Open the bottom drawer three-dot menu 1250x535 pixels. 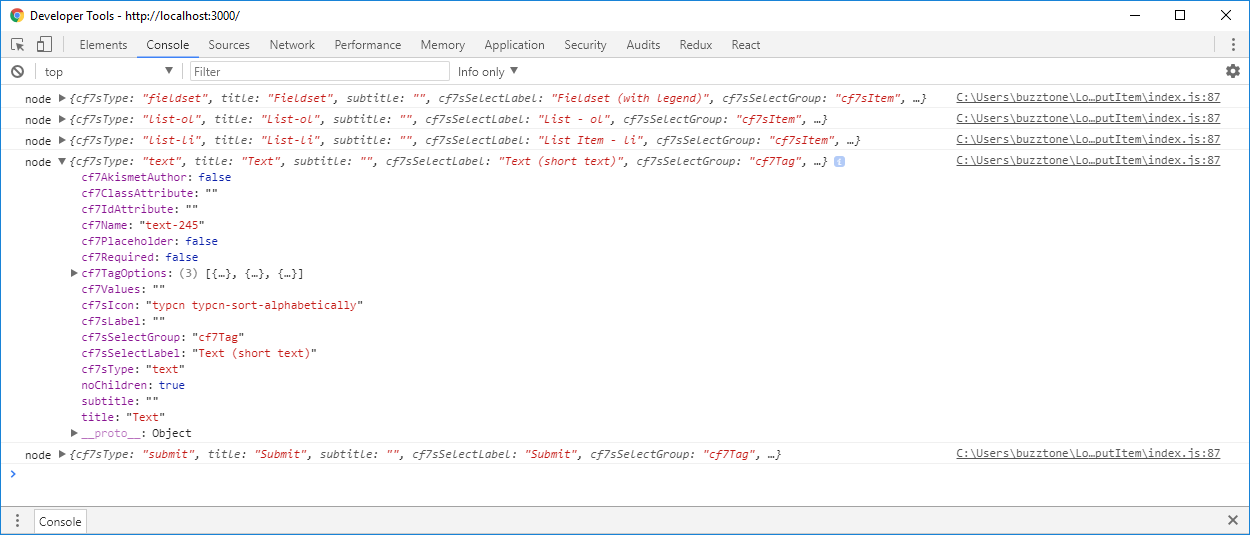pyautogui.click(x=17, y=521)
